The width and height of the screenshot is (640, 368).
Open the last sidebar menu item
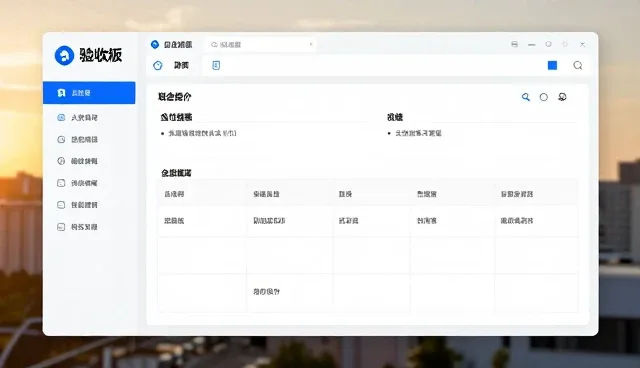pyautogui.click(x=78, y=227)
